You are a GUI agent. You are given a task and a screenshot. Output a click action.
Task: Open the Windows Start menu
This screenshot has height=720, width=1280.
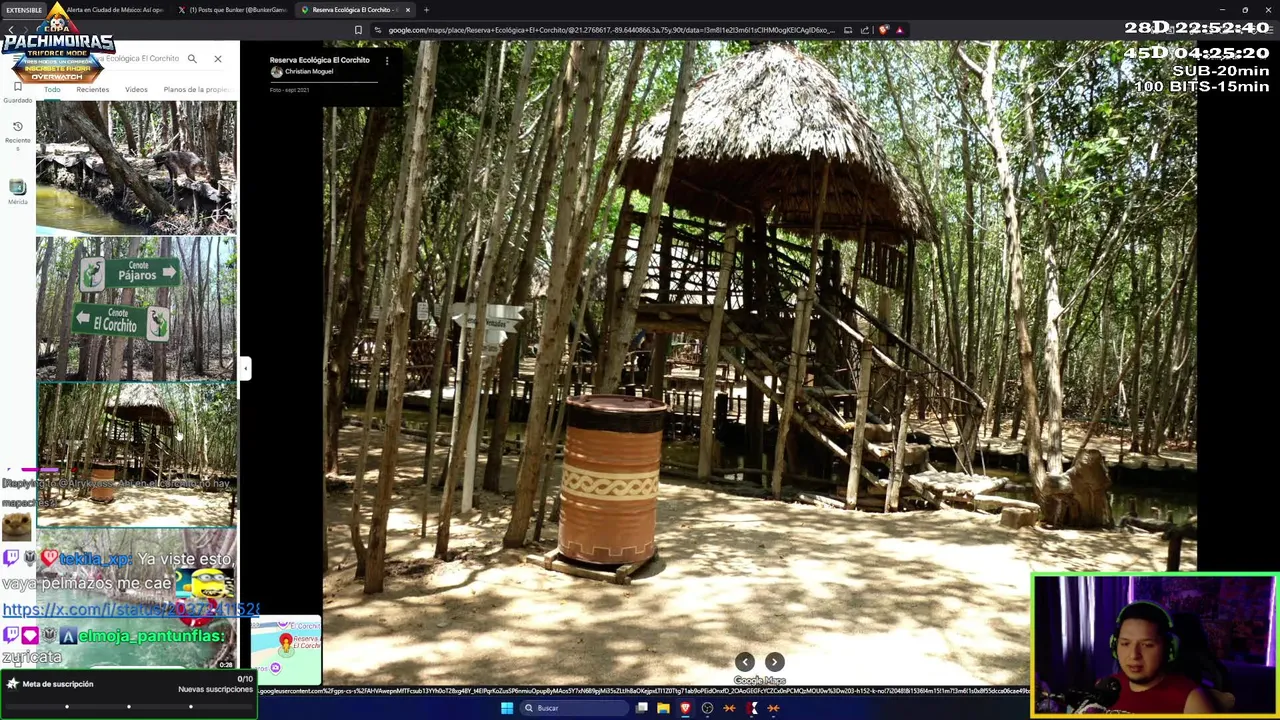pos(507,708)
